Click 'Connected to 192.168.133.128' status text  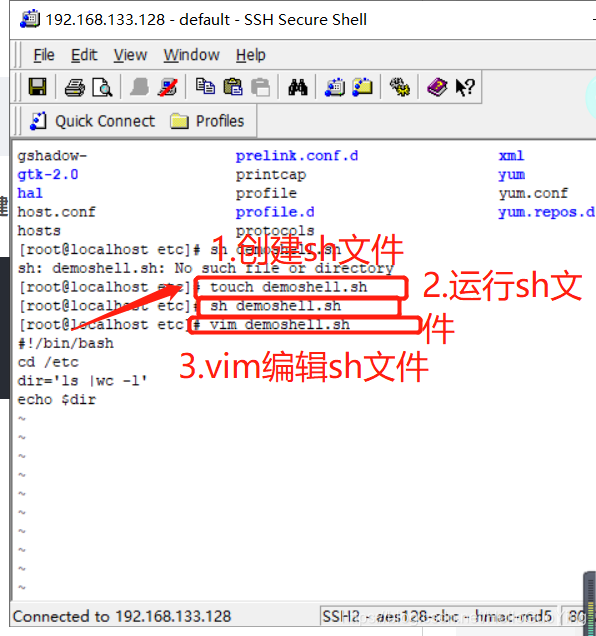coord(122,616)
